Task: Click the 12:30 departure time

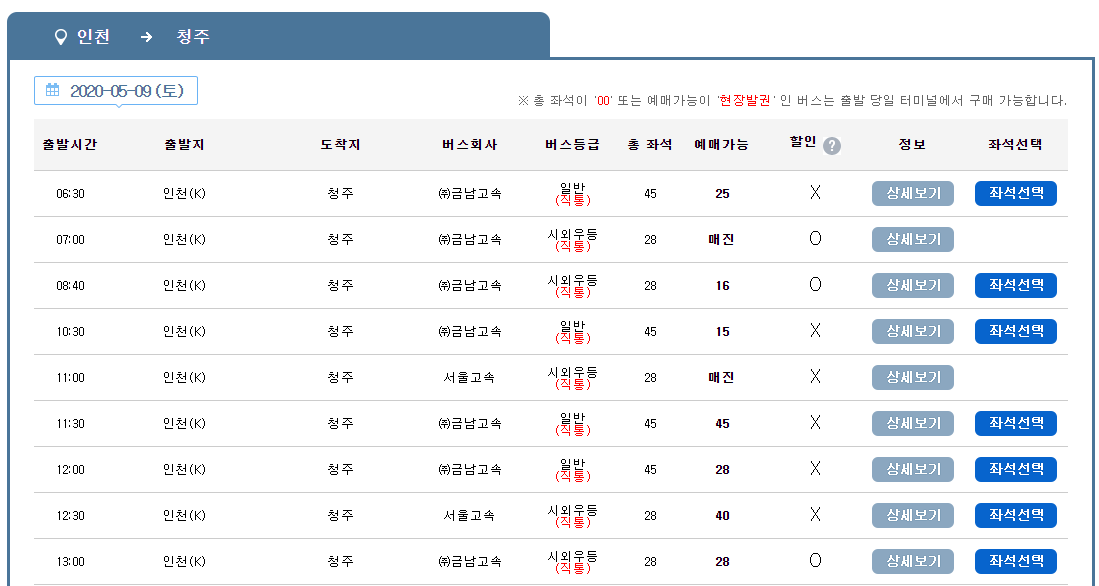Action: [70, 516]
